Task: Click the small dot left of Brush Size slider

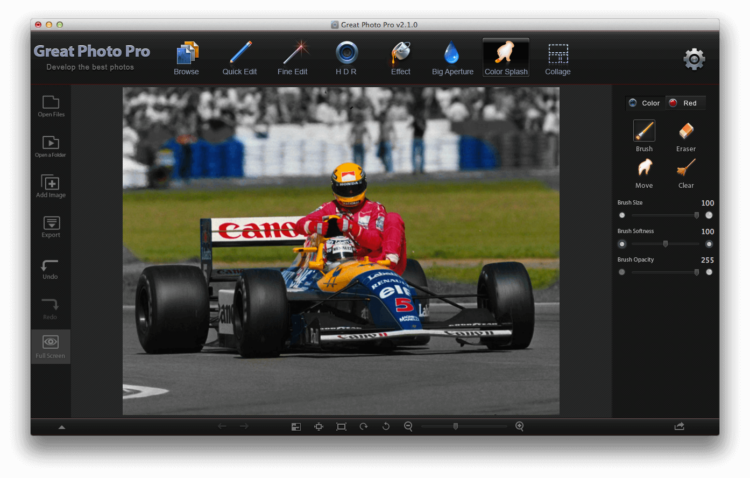Action: (x=622, y=215)
